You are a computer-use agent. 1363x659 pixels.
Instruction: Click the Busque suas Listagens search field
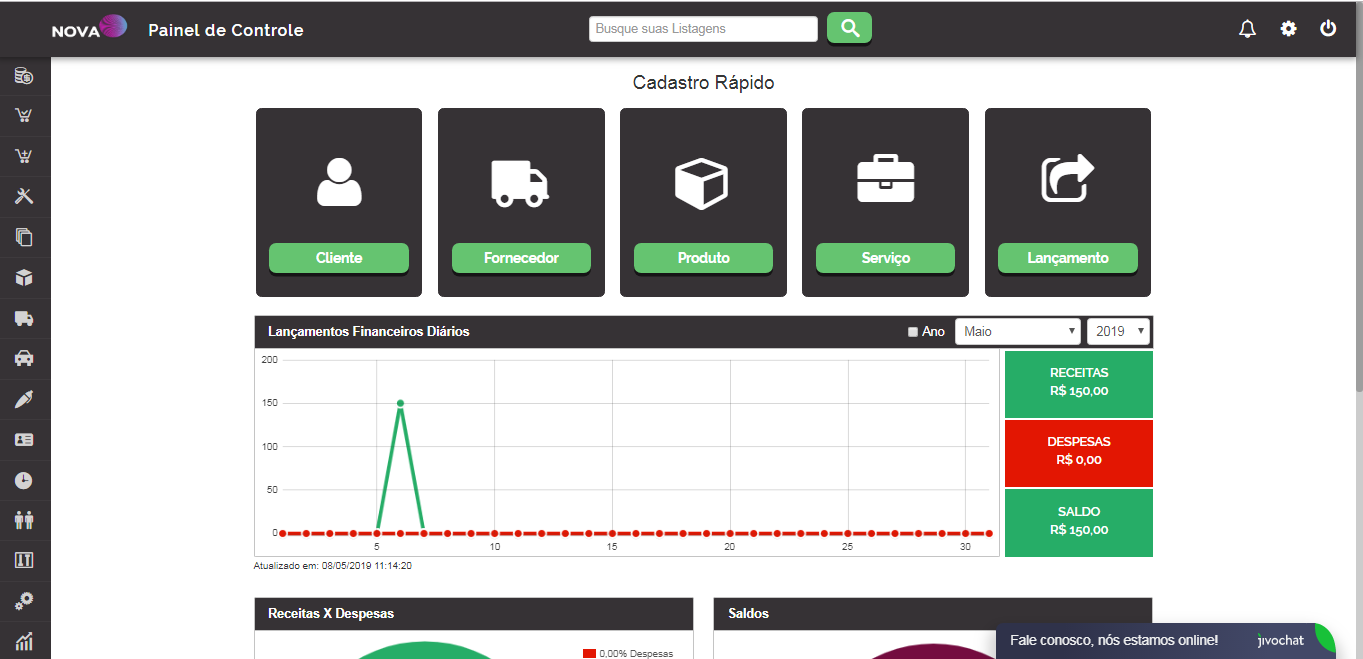click(703, 29)
